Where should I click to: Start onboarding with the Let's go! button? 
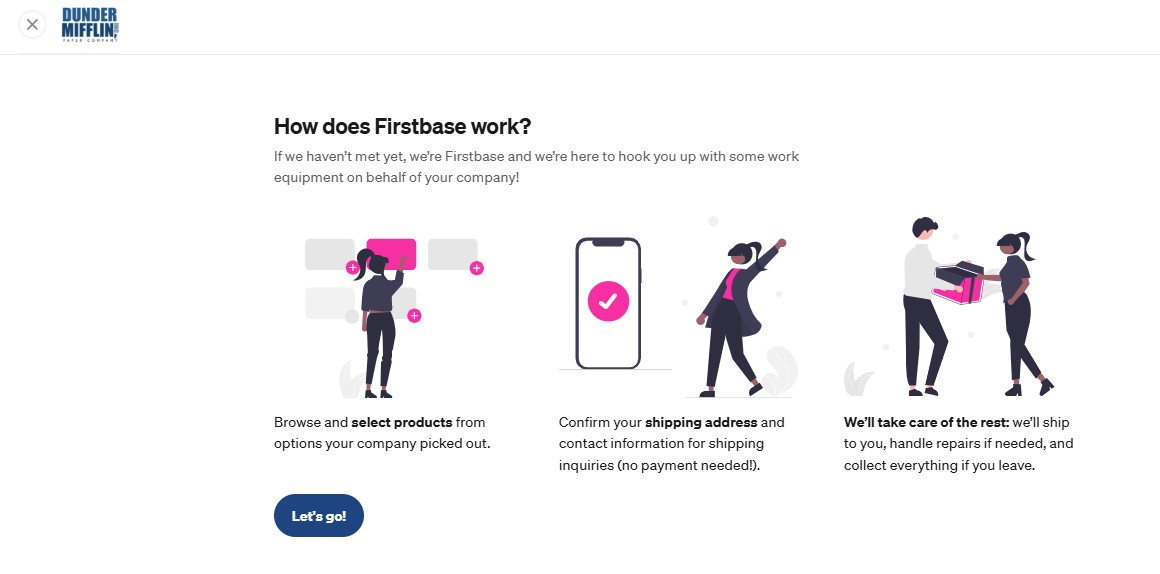(319, 516)
